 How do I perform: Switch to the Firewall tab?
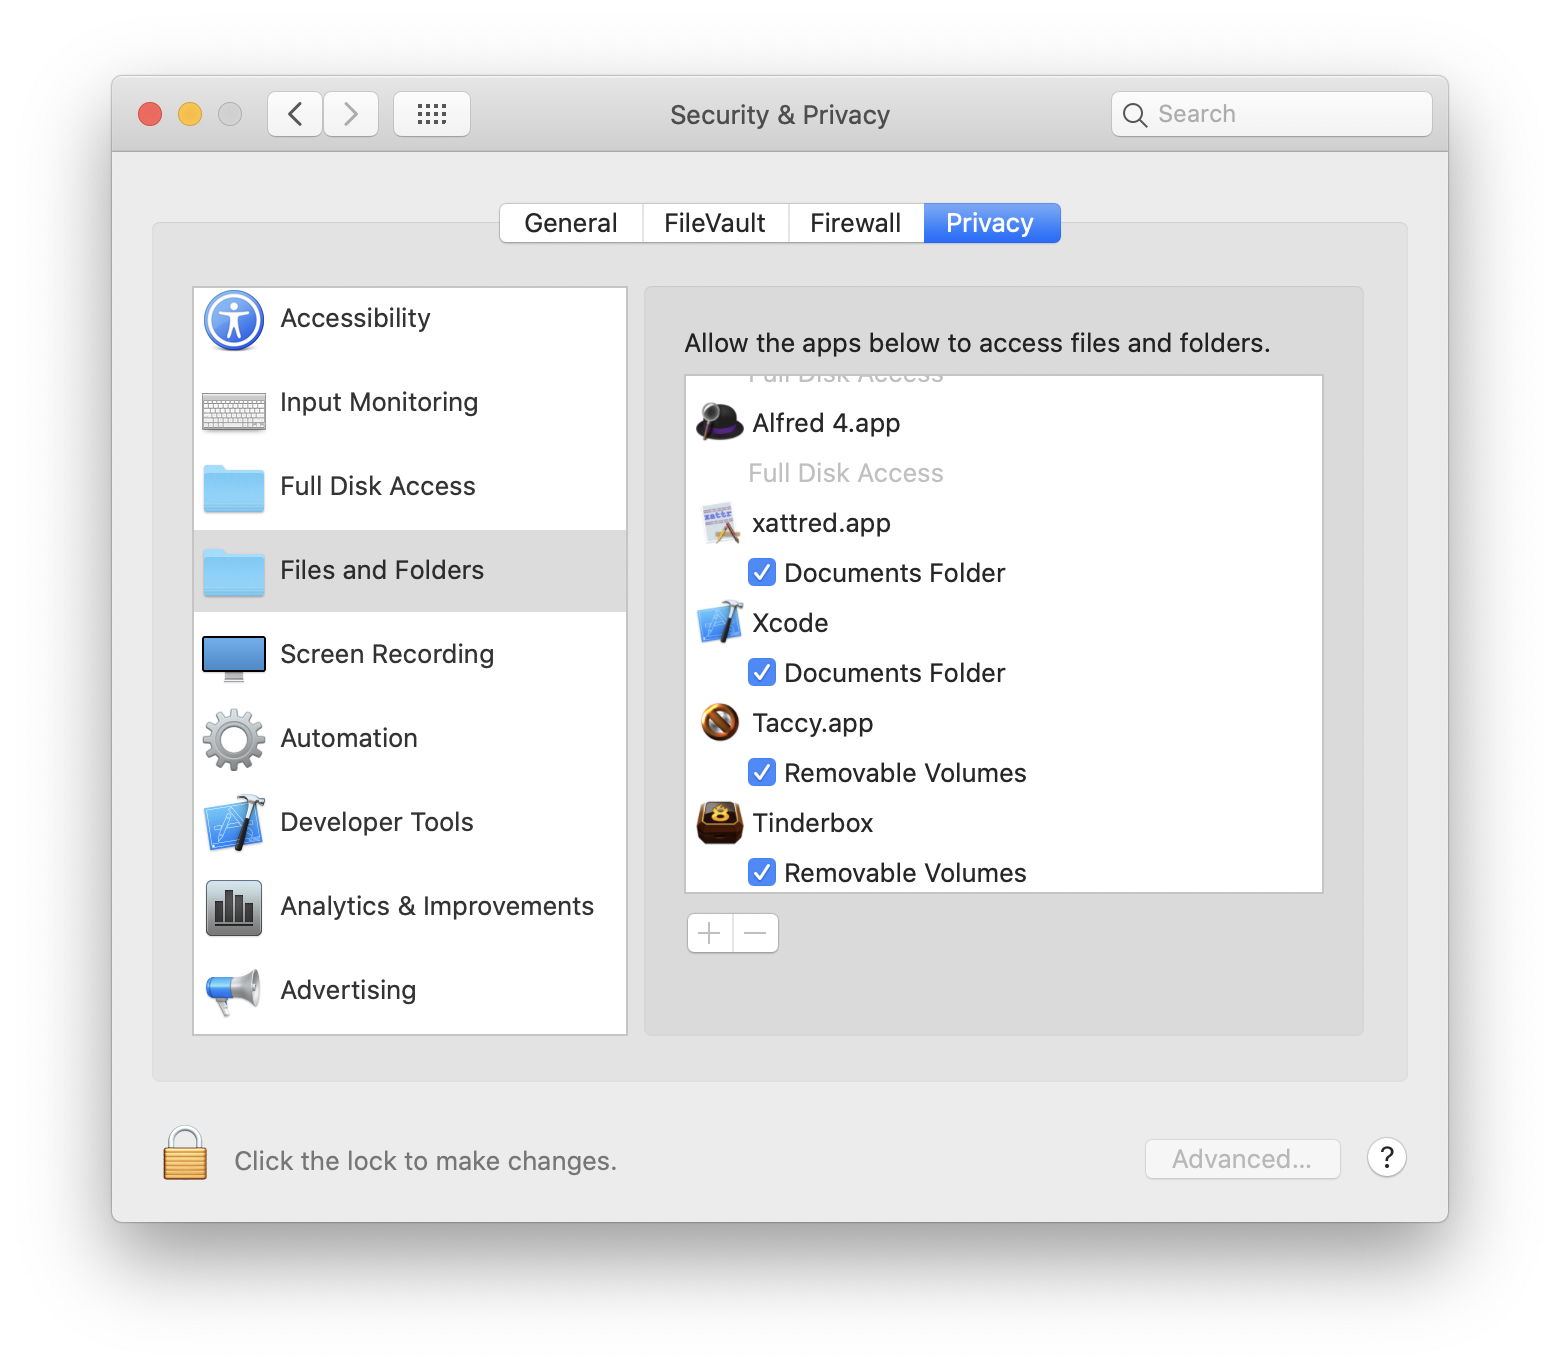pos(855,223)
